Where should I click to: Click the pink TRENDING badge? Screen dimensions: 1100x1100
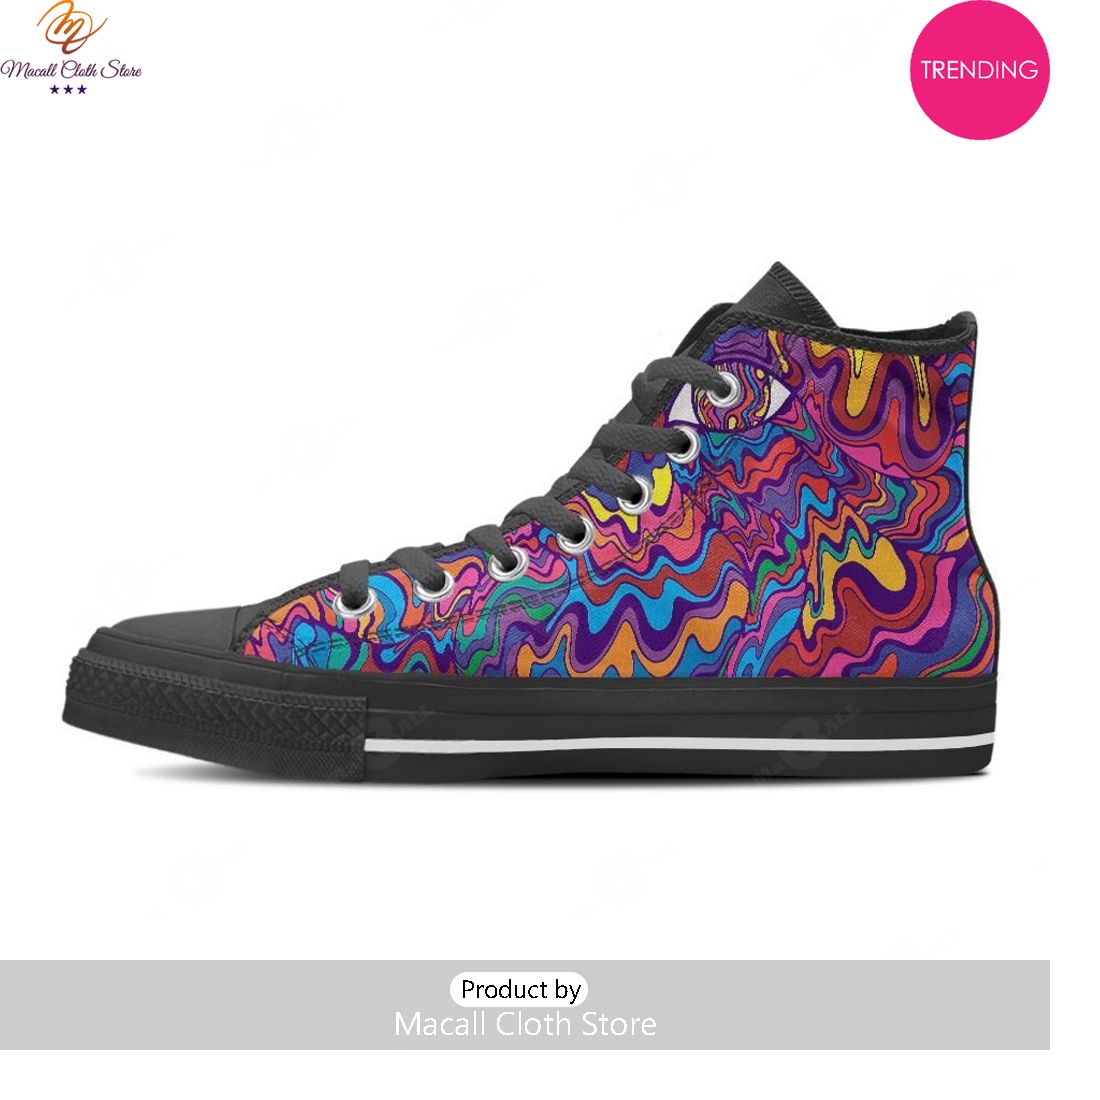tap(979, 69)
